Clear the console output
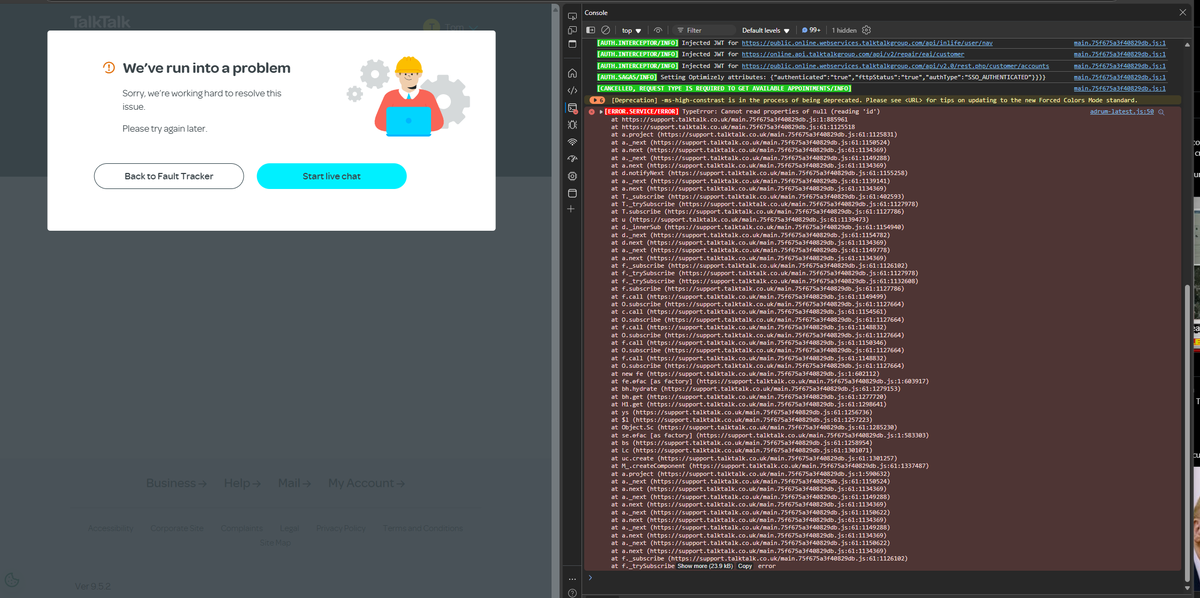1200x598 pixels. pos(605,31)
